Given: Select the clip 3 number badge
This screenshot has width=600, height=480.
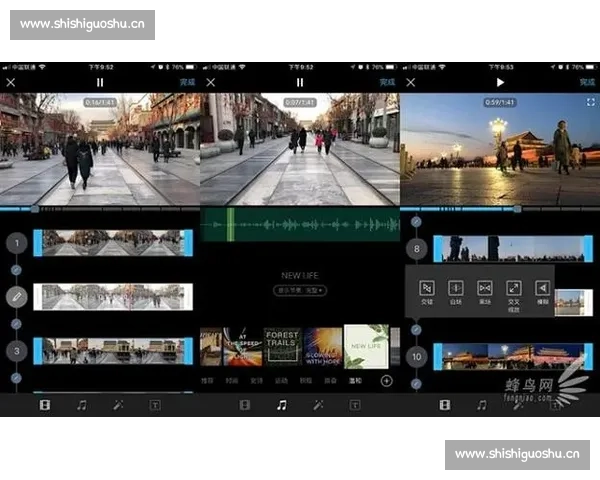Looking at the screenshot, I should click(16, 351).
